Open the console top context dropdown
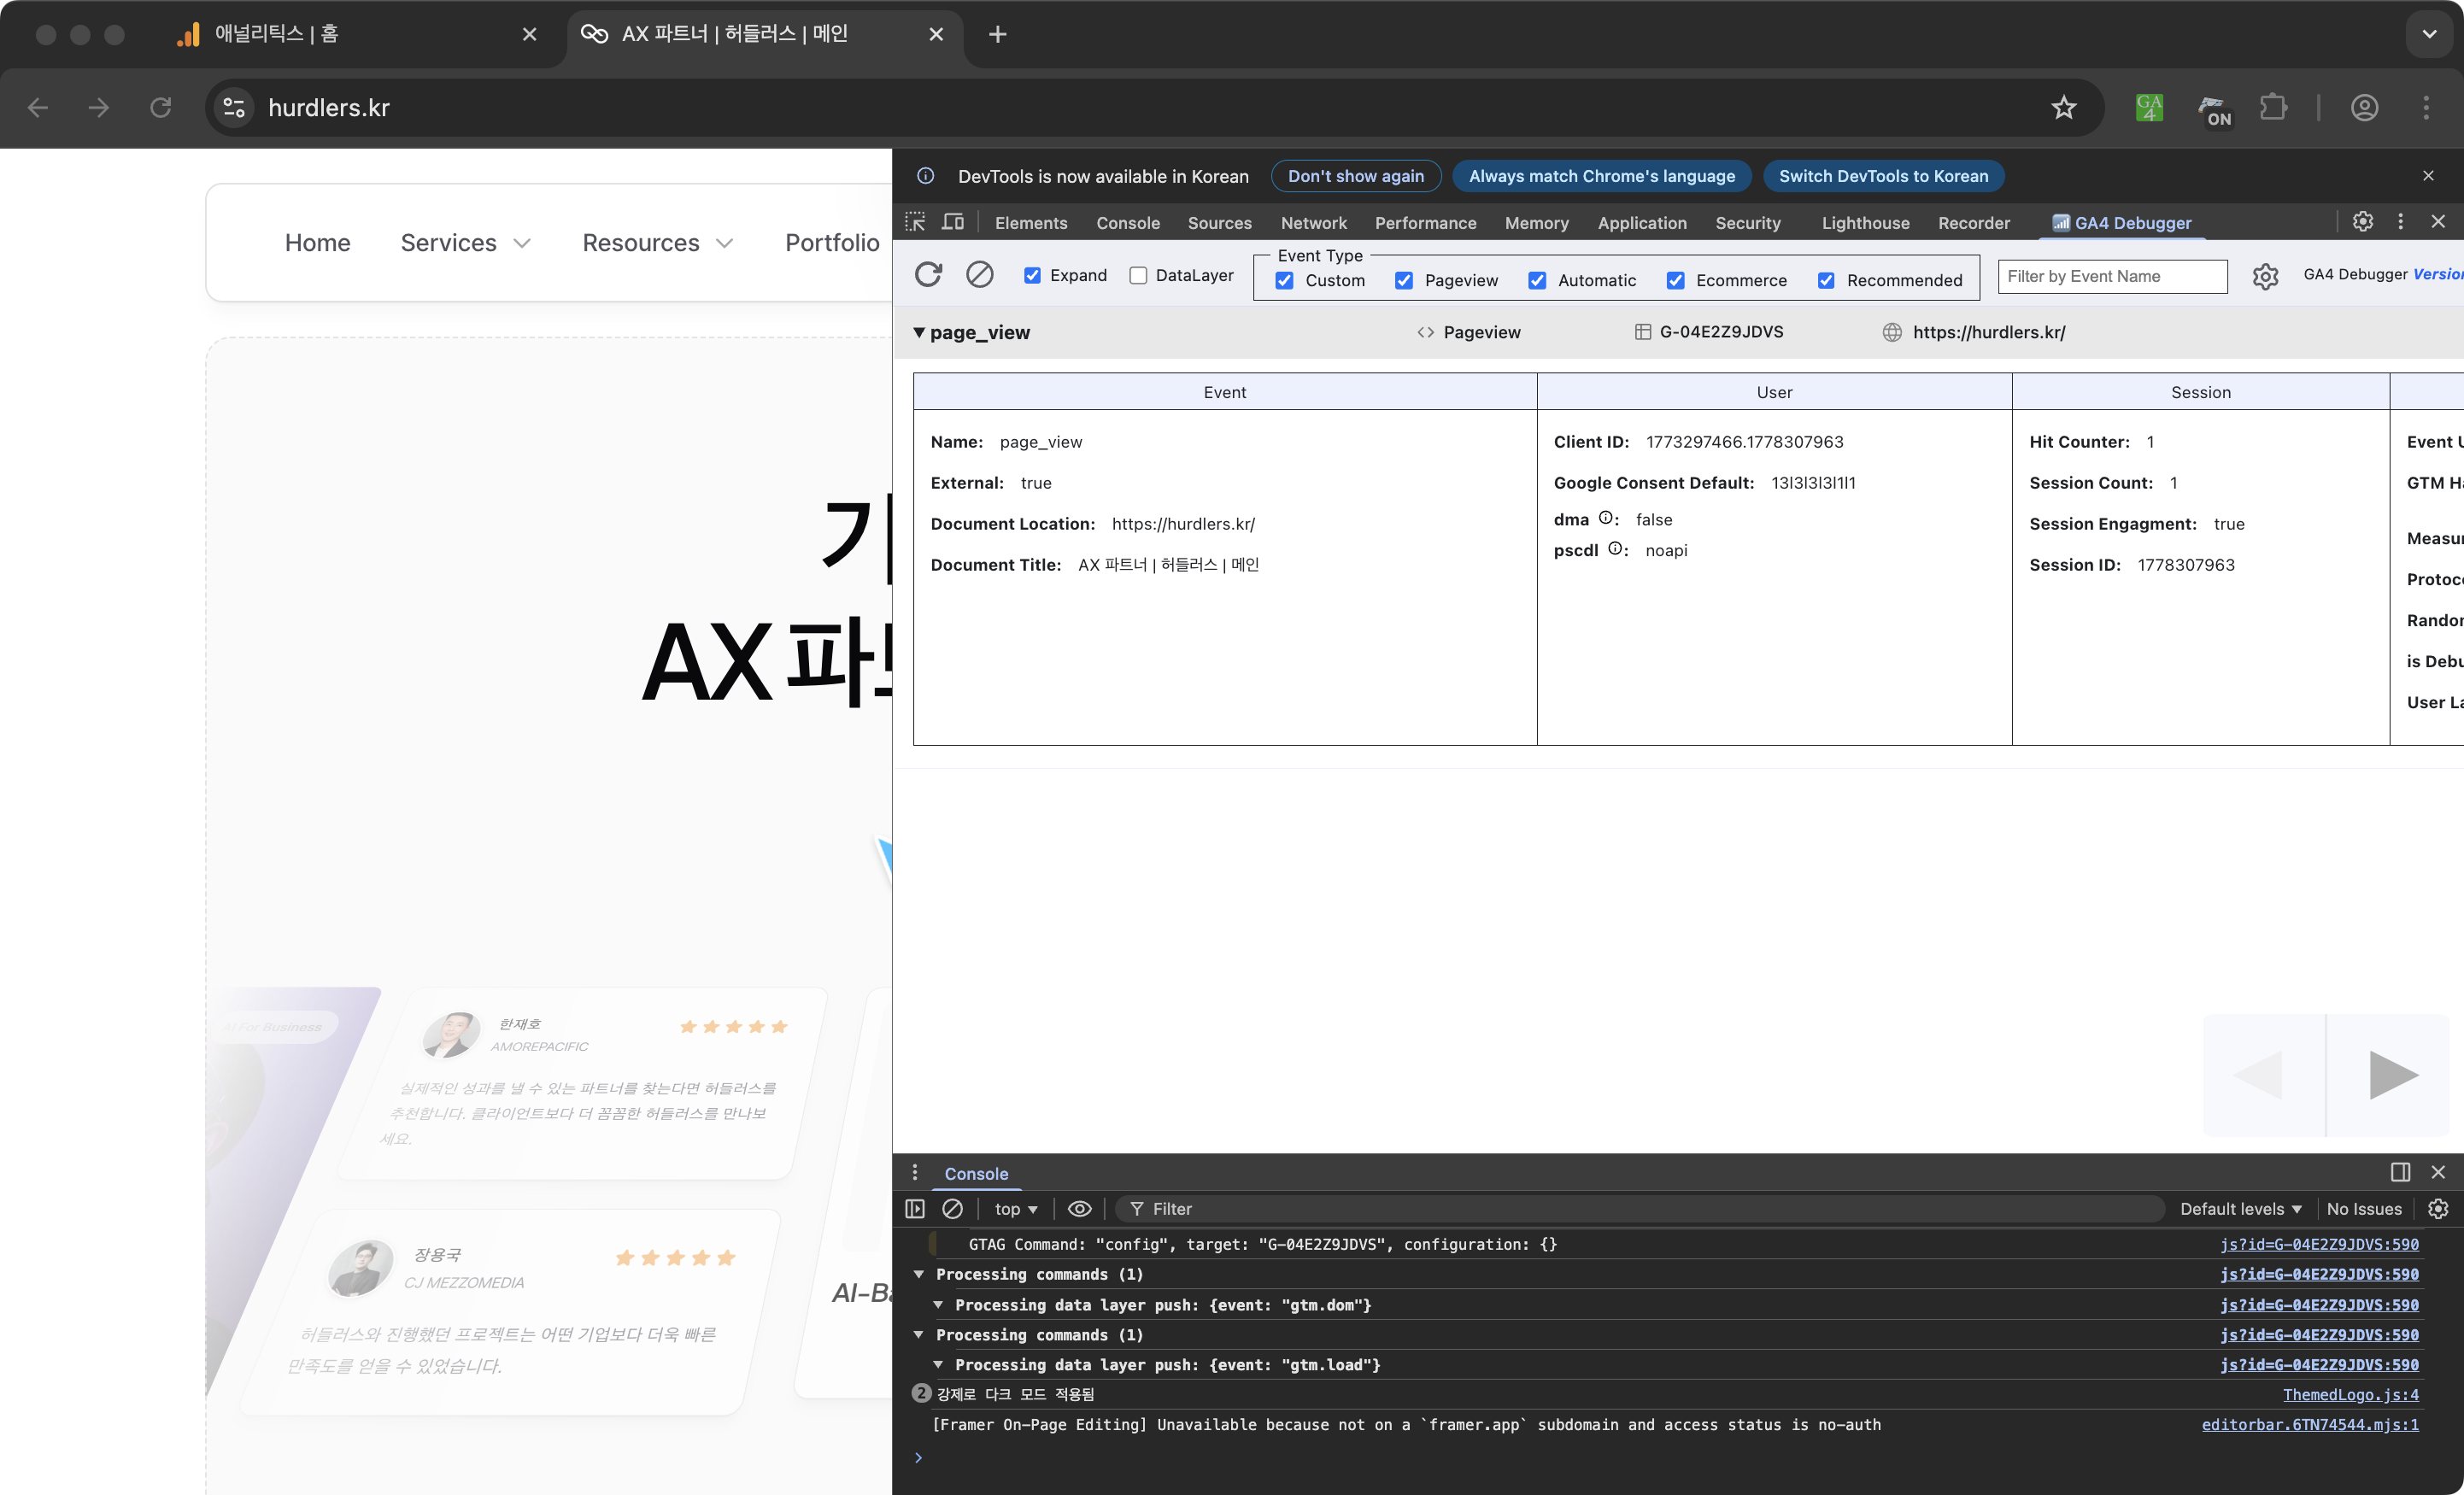The width and height of the screenshot is (2464, 1495). click(x=1015, y=1208)
